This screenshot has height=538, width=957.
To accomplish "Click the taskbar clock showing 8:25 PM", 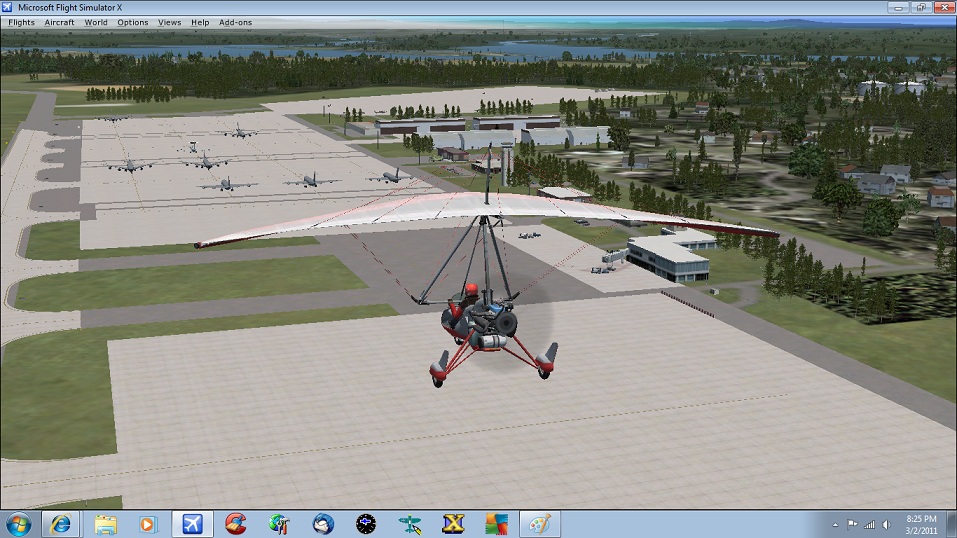I will tap(920, 524).
